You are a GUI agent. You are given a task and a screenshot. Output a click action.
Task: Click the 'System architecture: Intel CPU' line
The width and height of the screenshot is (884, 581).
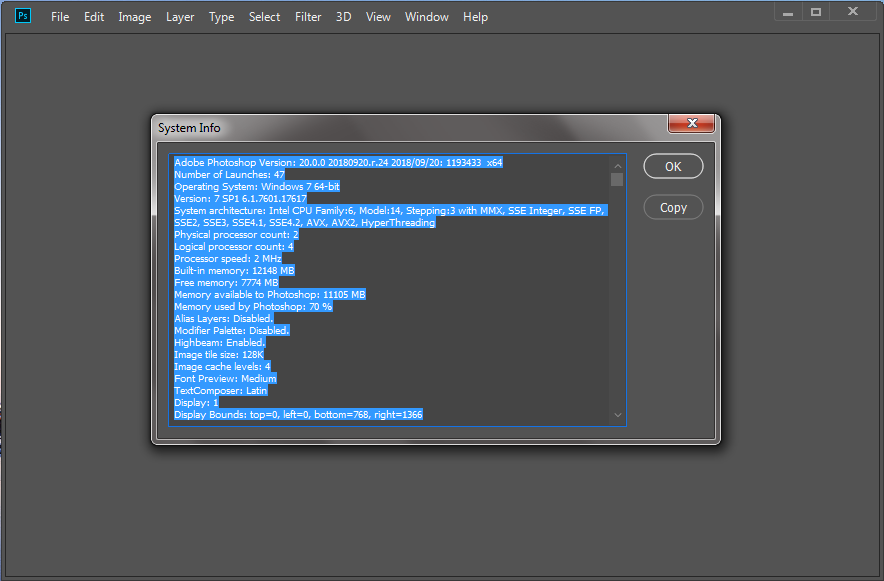coord(390,210)
